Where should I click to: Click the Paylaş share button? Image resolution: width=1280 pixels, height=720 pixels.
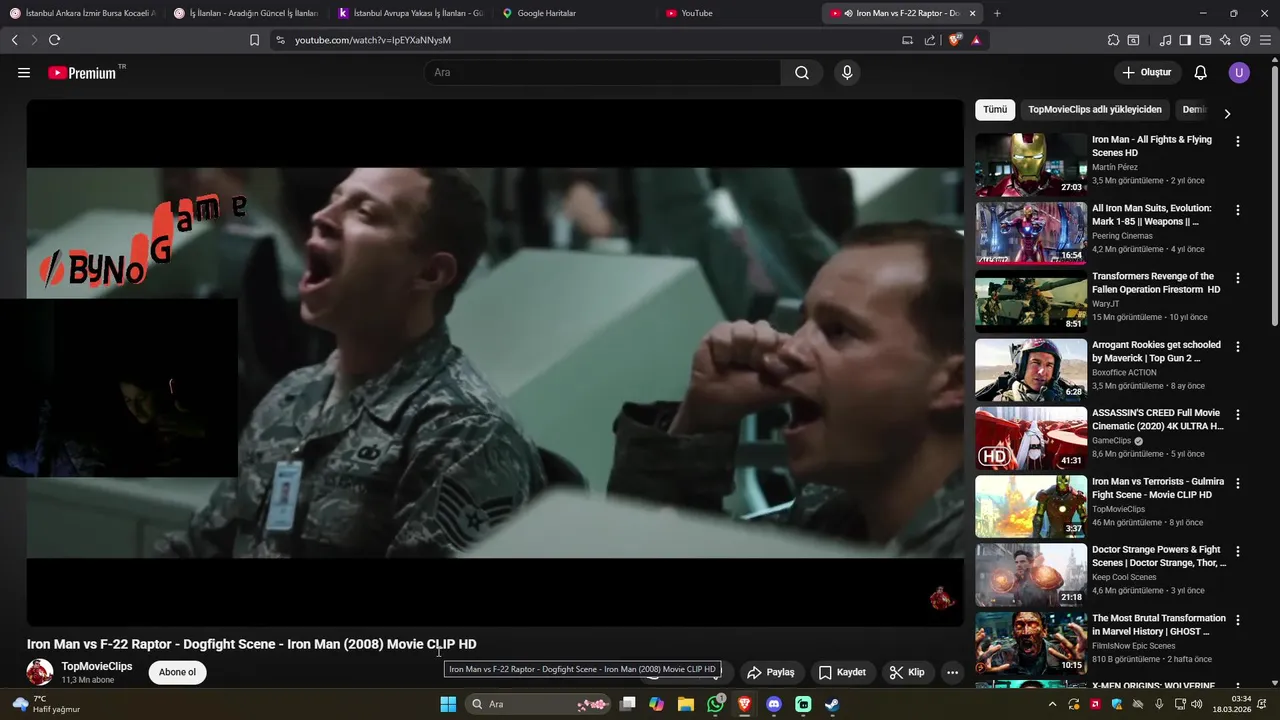click(771, 673)
